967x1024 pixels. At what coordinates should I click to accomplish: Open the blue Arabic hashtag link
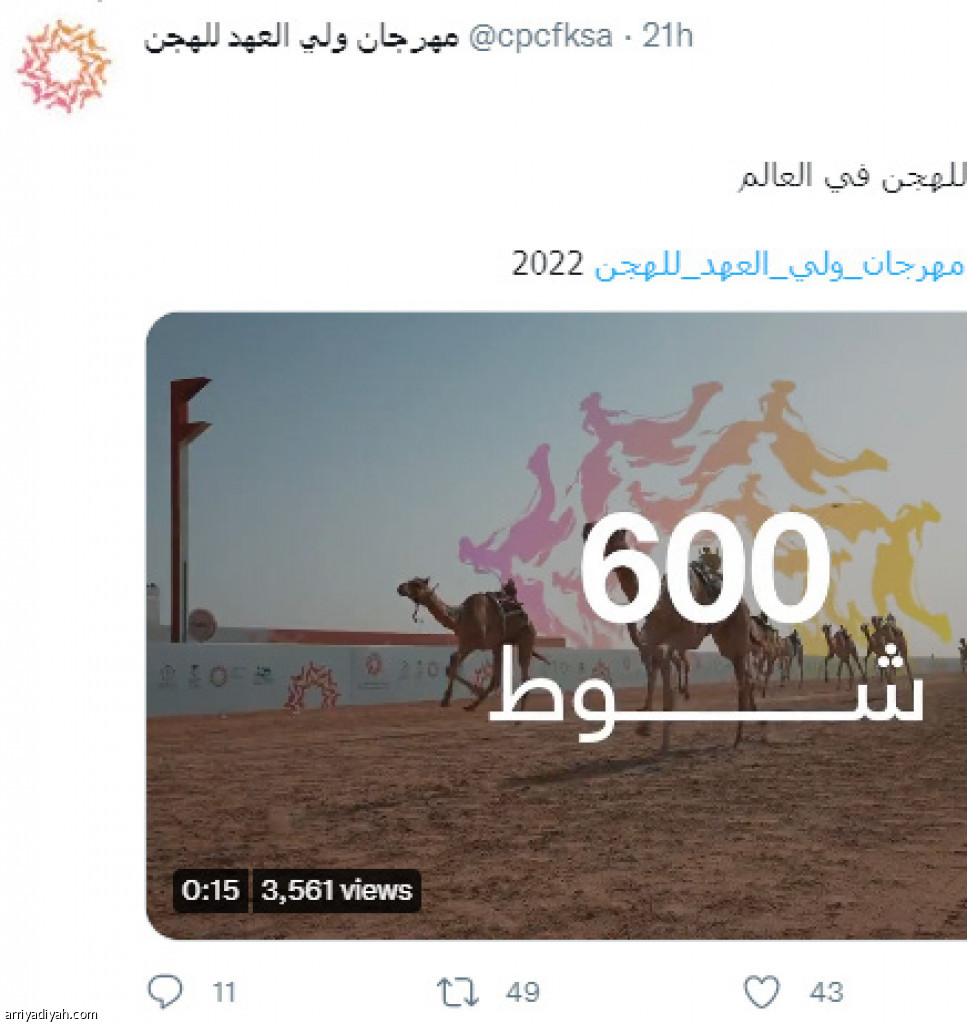click(780, 265)
